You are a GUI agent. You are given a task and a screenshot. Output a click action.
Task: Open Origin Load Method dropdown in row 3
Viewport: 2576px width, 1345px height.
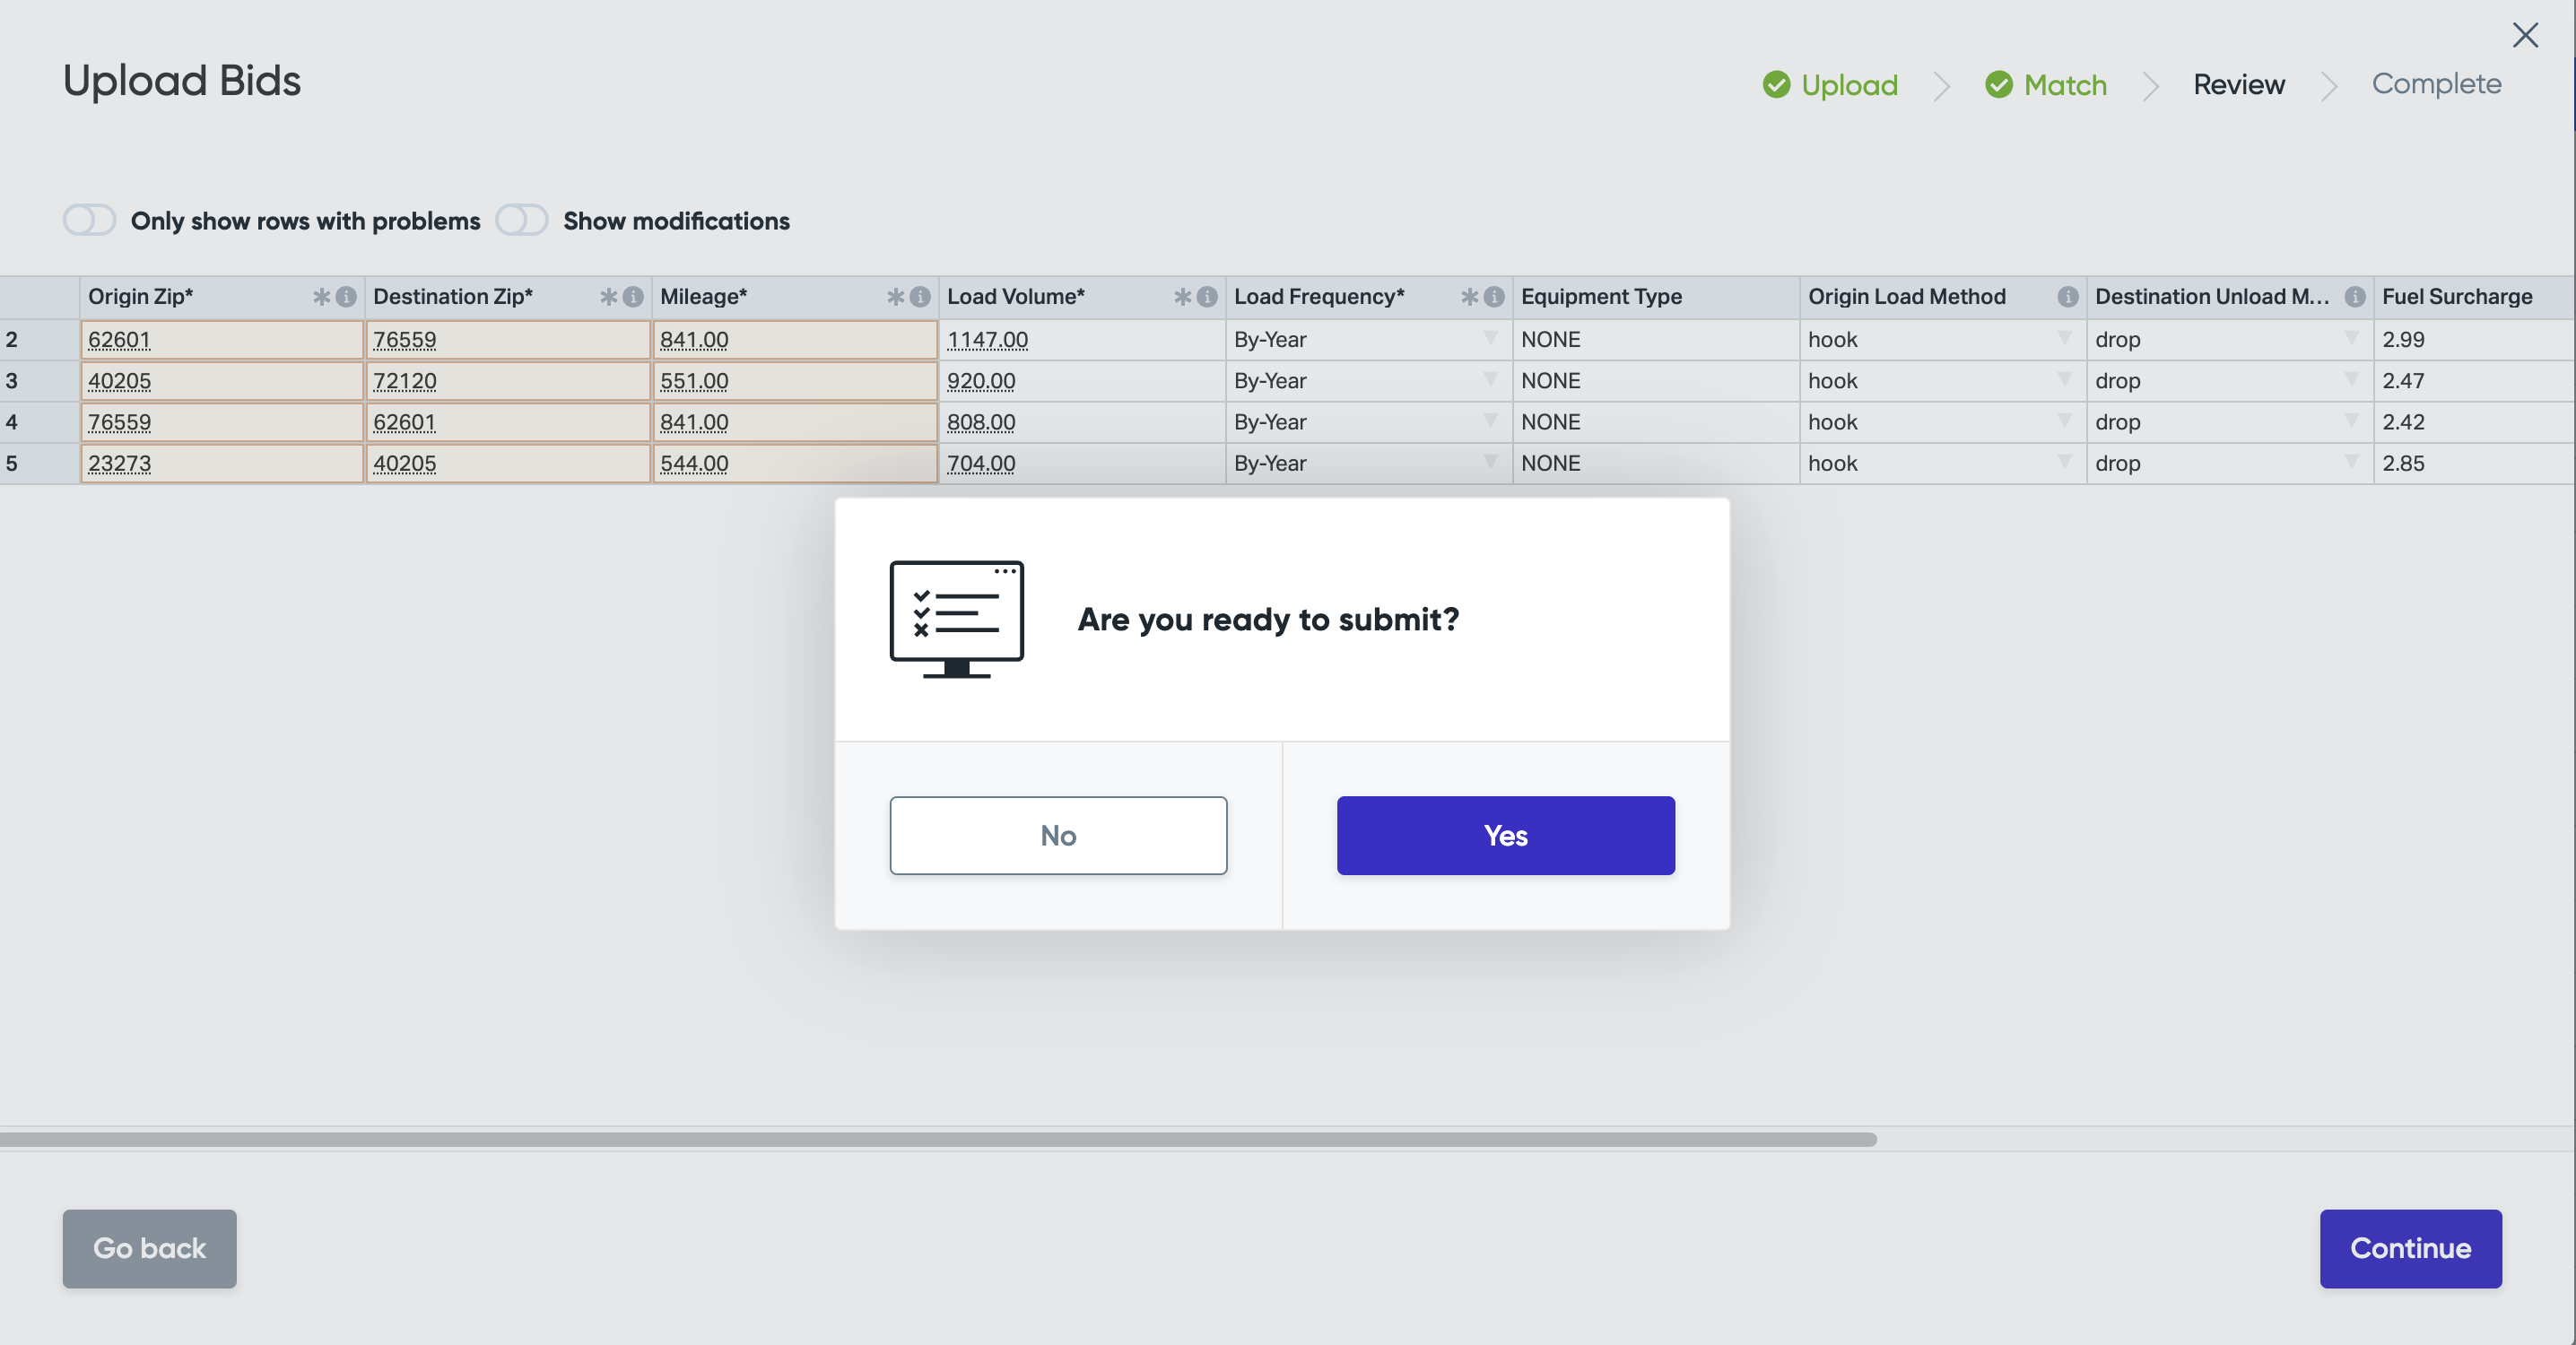click(2064, 380)
